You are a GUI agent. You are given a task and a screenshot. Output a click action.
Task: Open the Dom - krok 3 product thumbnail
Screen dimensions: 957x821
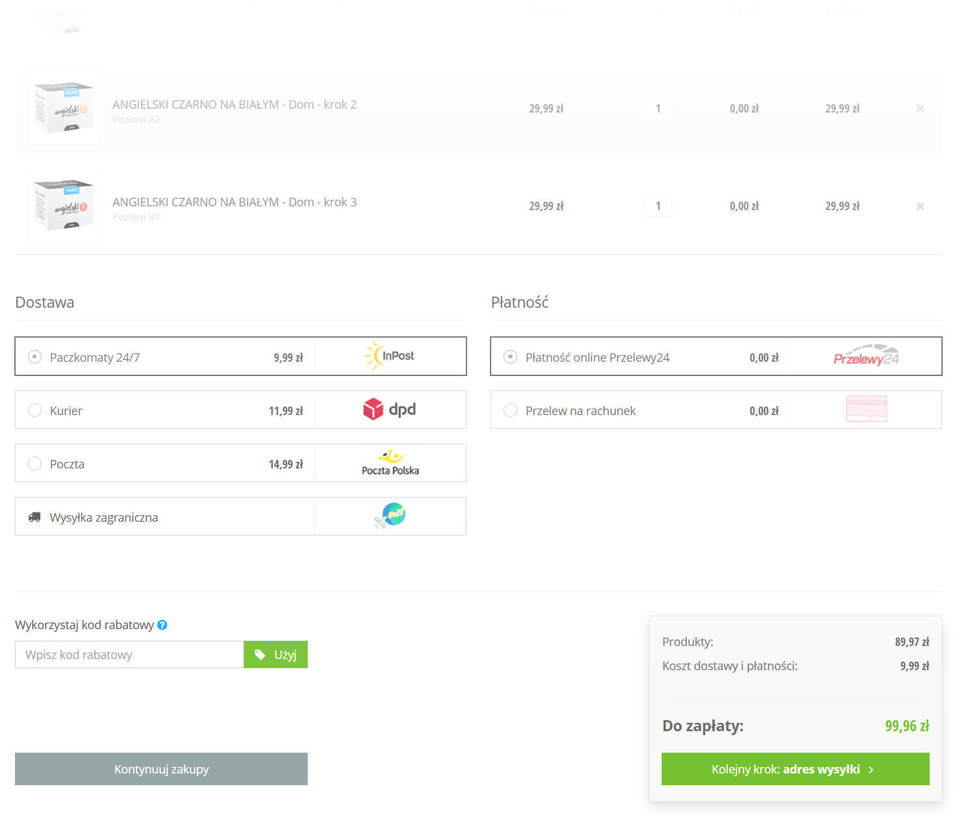[64, 206]
